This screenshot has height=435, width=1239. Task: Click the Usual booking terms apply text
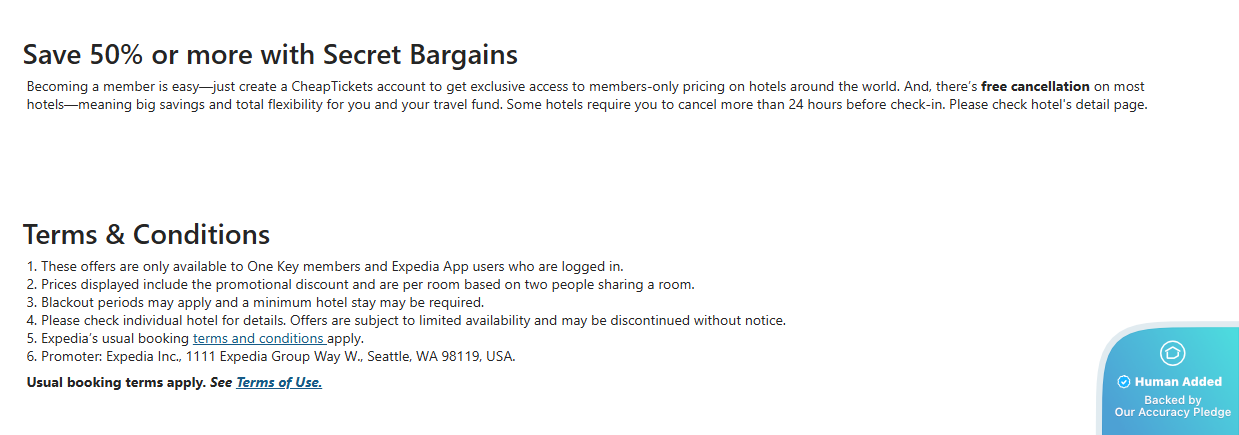click(x=116, y=382)
